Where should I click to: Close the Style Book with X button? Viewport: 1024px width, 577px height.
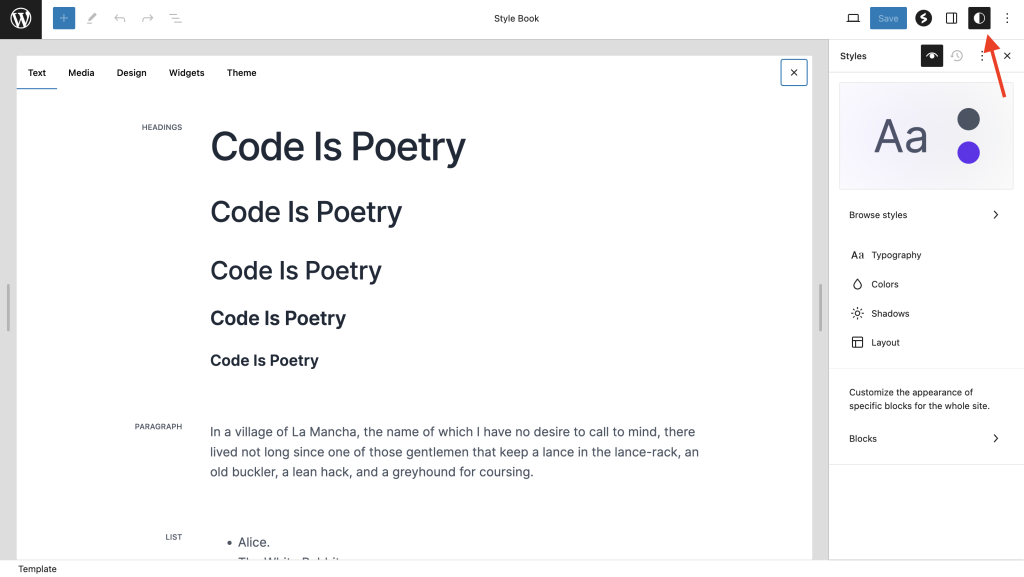pyautogui.click(x=794, y=72)
